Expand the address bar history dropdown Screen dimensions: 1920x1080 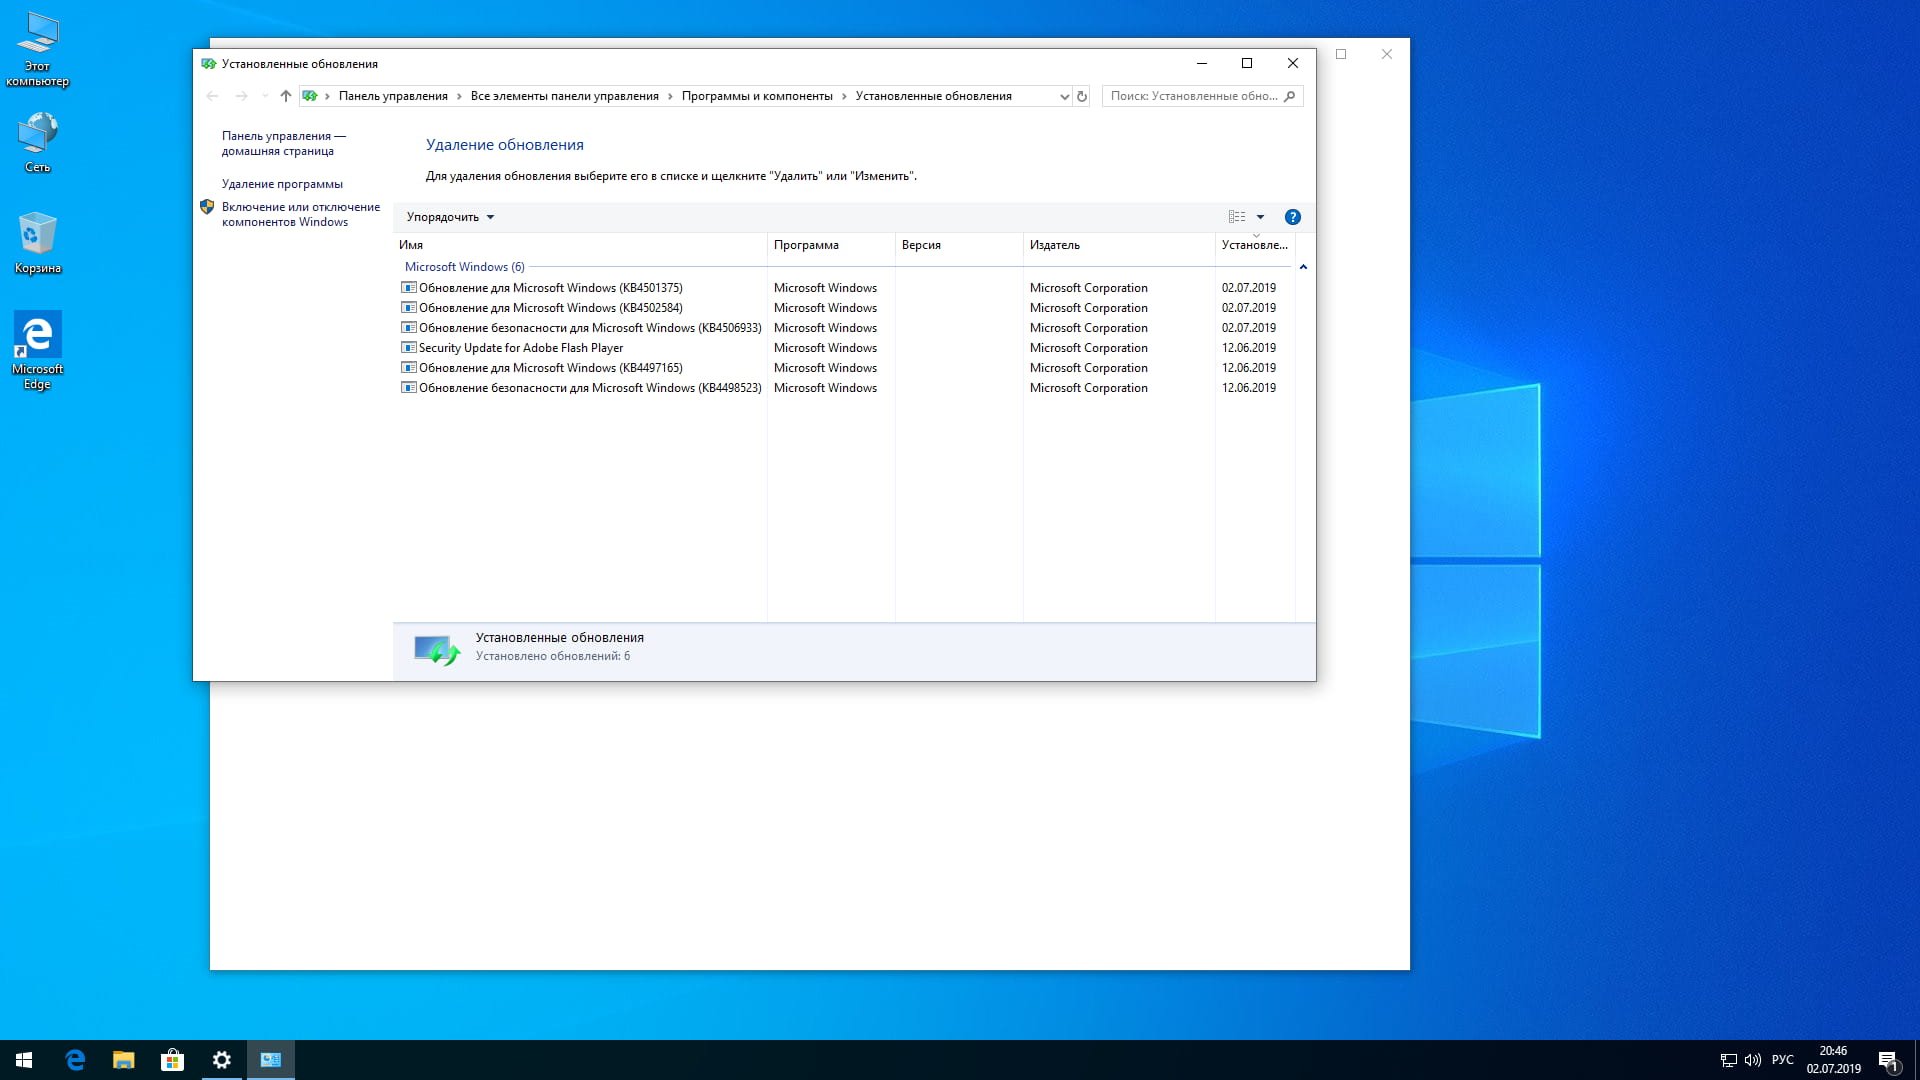[x=1064, y=96]
